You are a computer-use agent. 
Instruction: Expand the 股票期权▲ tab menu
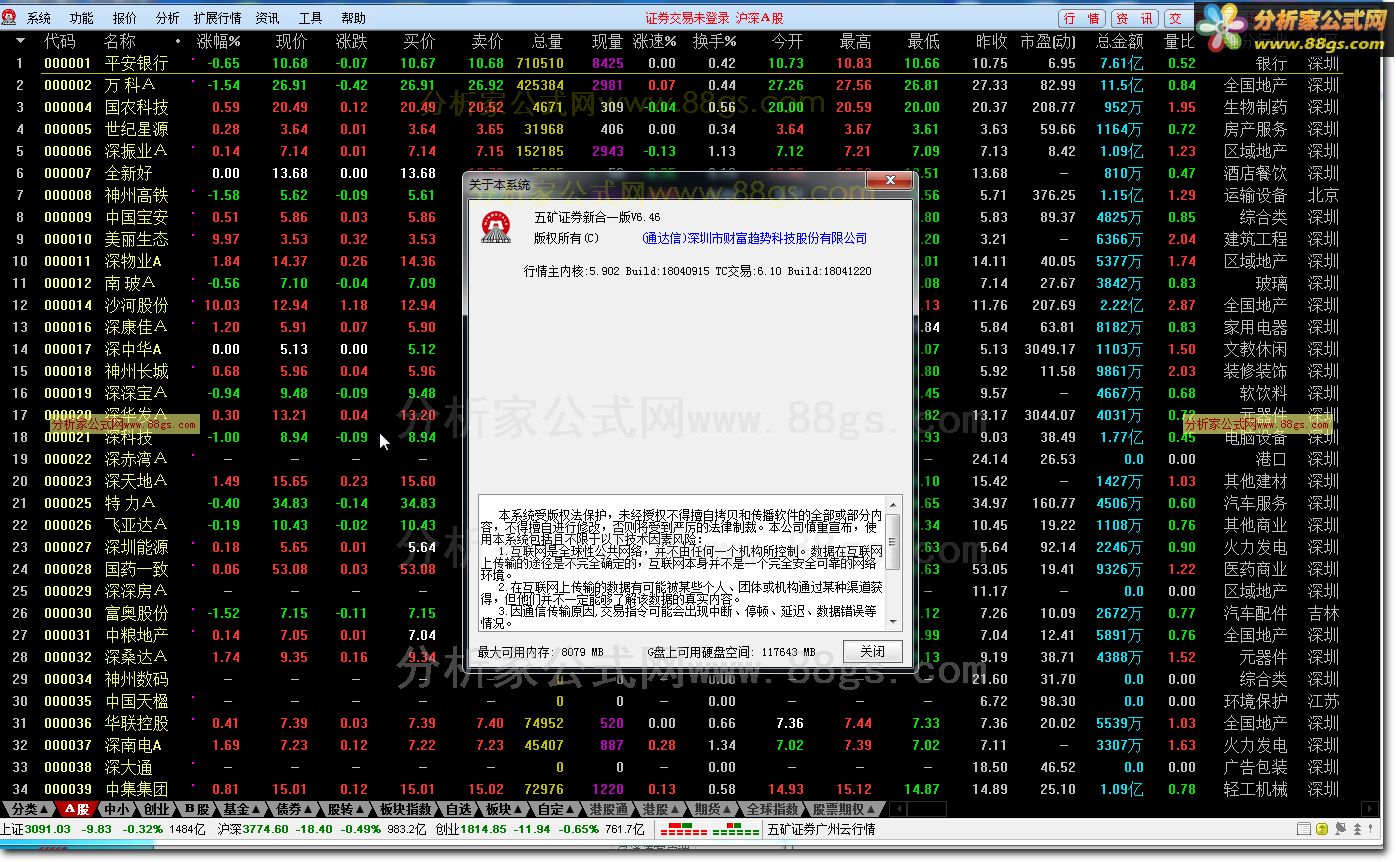pyautogui.click(x=843, y=809)
